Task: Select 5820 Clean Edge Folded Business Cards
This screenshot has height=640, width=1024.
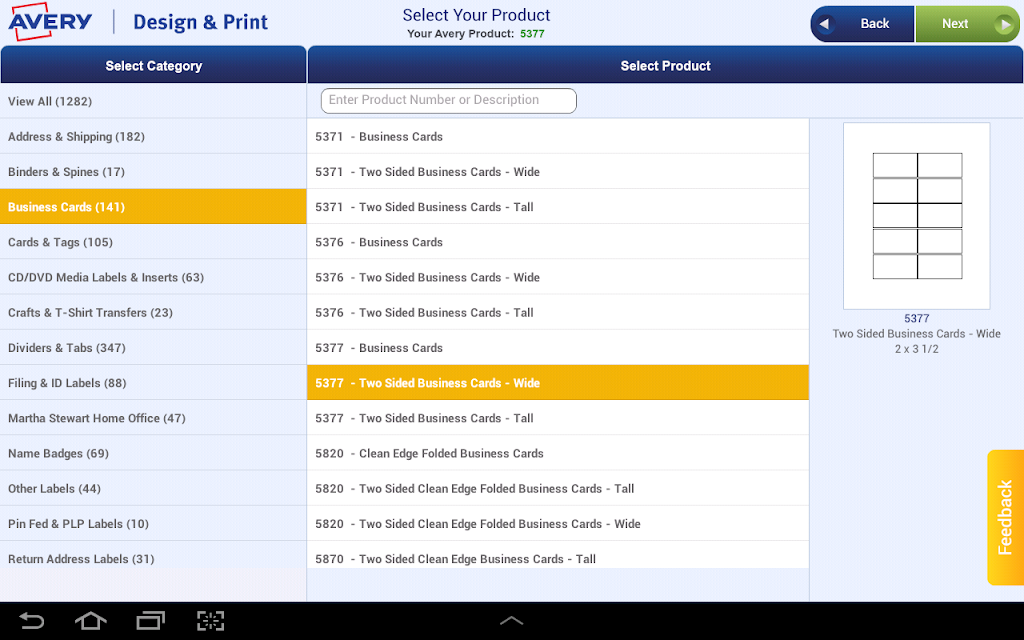Action: [x=558, y=454]
